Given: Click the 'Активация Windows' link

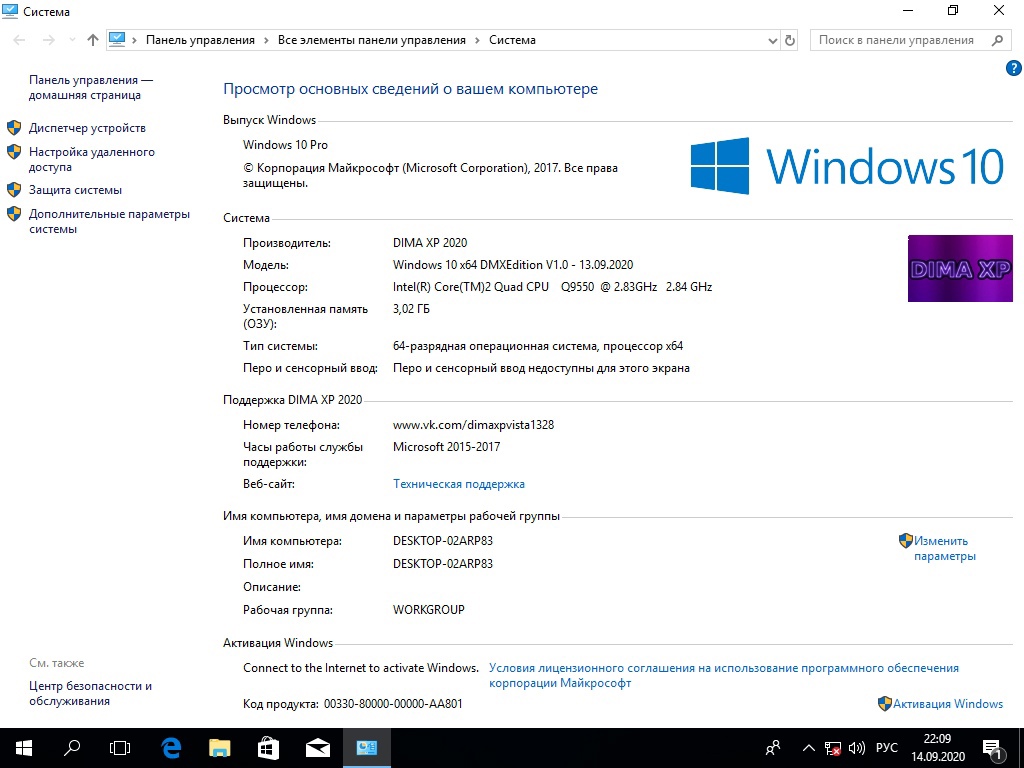Looking at the screenshot, I should point(947,704).
